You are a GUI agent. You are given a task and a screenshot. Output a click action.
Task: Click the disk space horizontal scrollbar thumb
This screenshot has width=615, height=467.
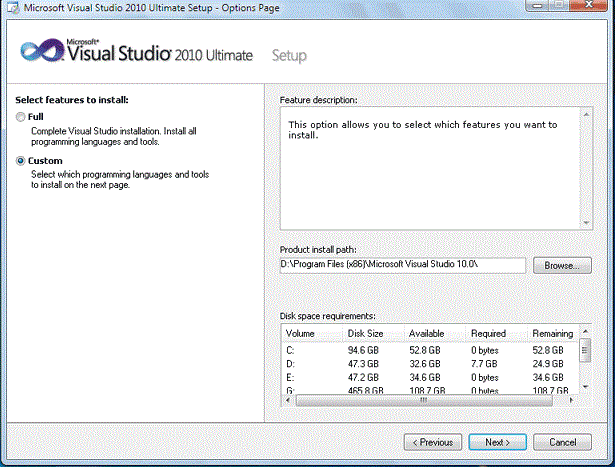coord(424,400)
